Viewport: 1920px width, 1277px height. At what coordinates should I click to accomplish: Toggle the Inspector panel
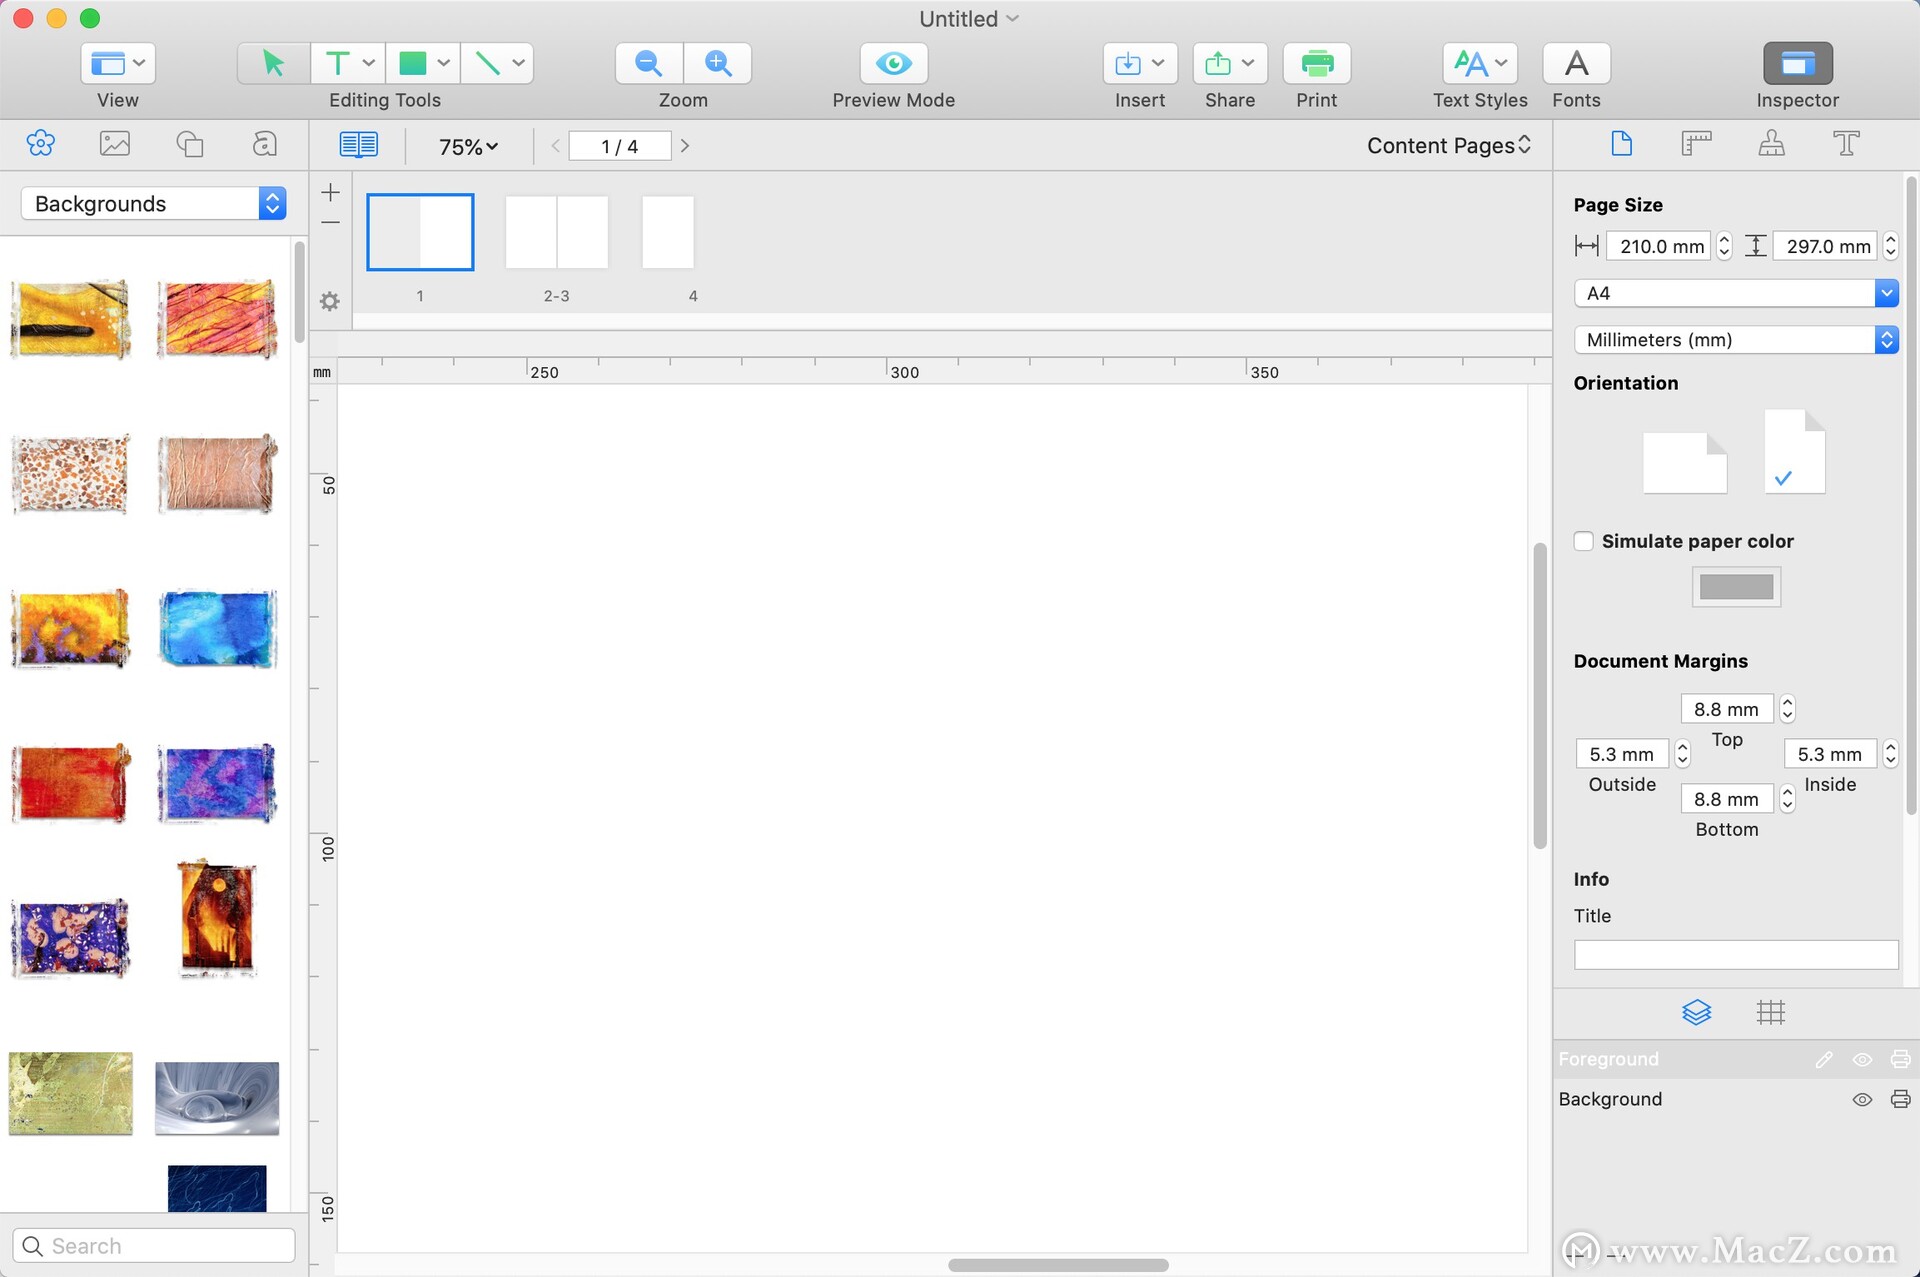click(x=1797, y=63)
